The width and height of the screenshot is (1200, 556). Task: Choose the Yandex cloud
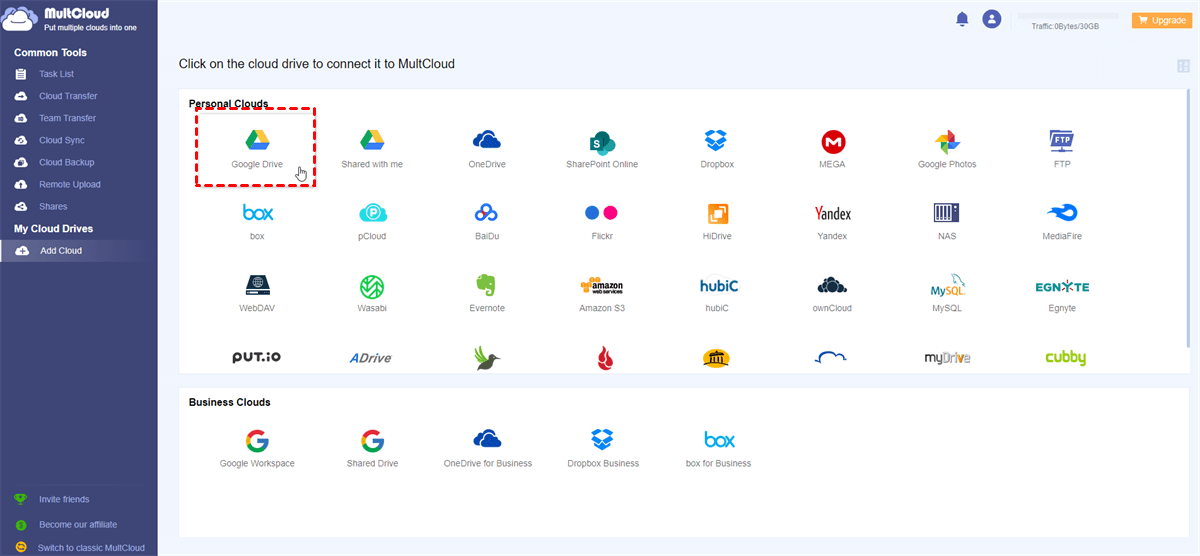tap(832, 221)
